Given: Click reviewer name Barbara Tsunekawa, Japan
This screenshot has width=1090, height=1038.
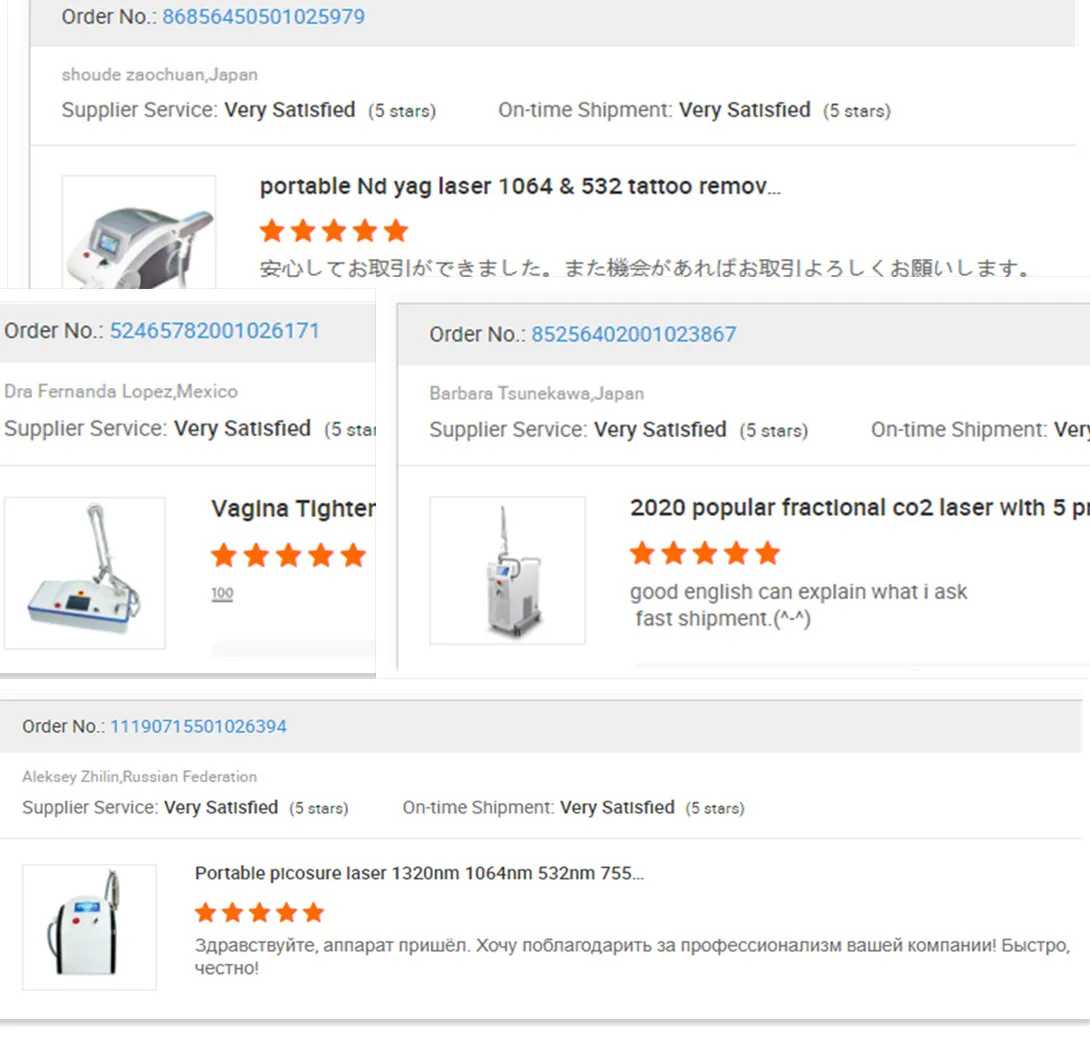Looking at the screenshot, I should [x=536, y=394].
